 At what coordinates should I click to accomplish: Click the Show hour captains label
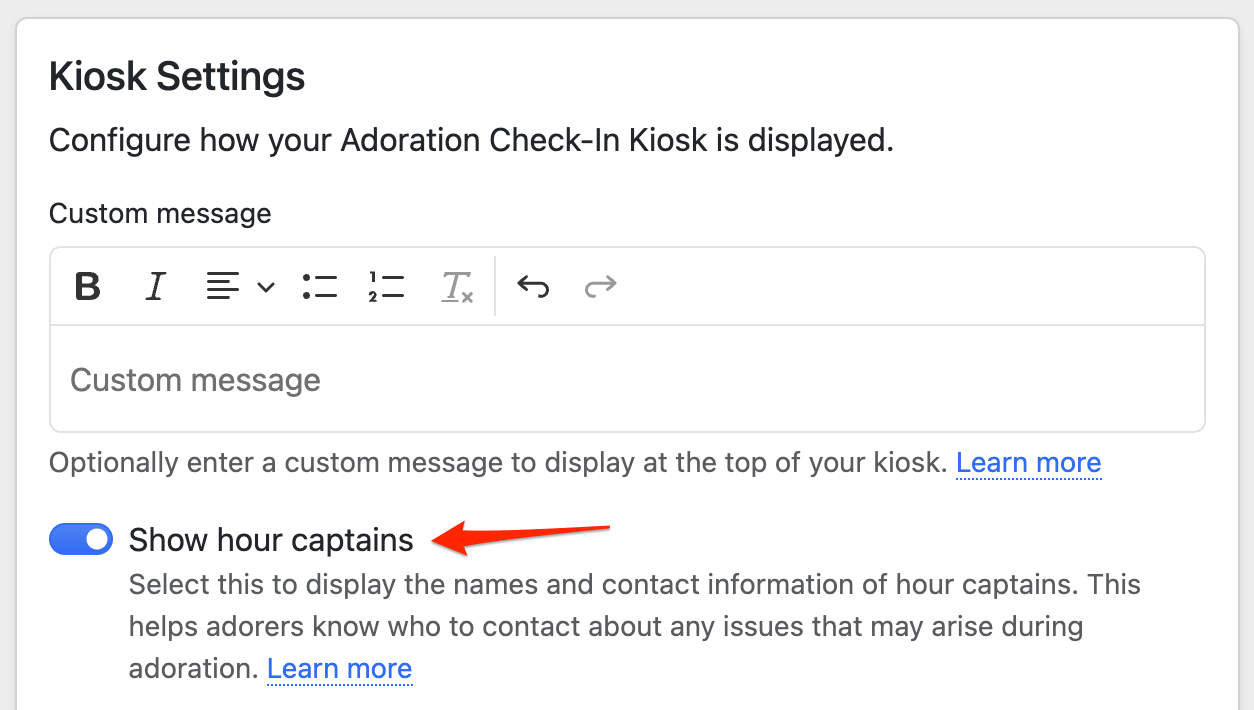click(271, 540)
